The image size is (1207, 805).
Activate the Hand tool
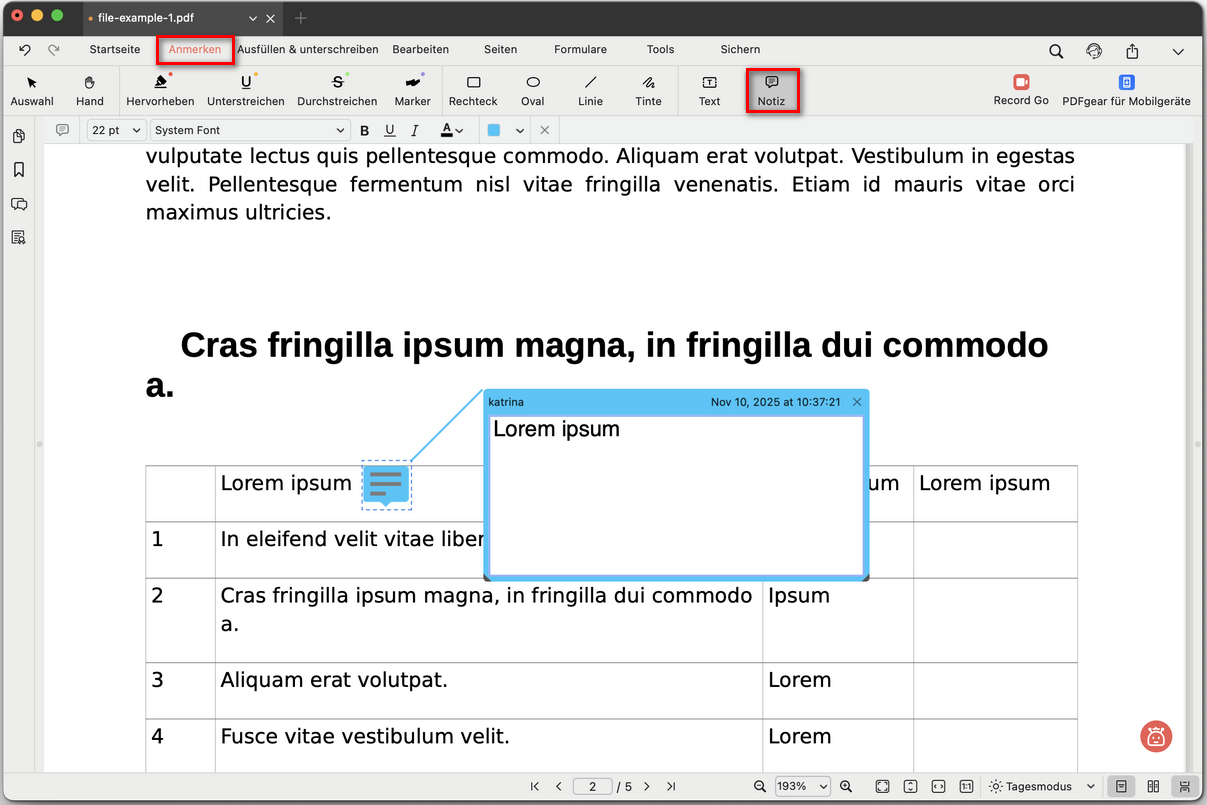point(90,90)
